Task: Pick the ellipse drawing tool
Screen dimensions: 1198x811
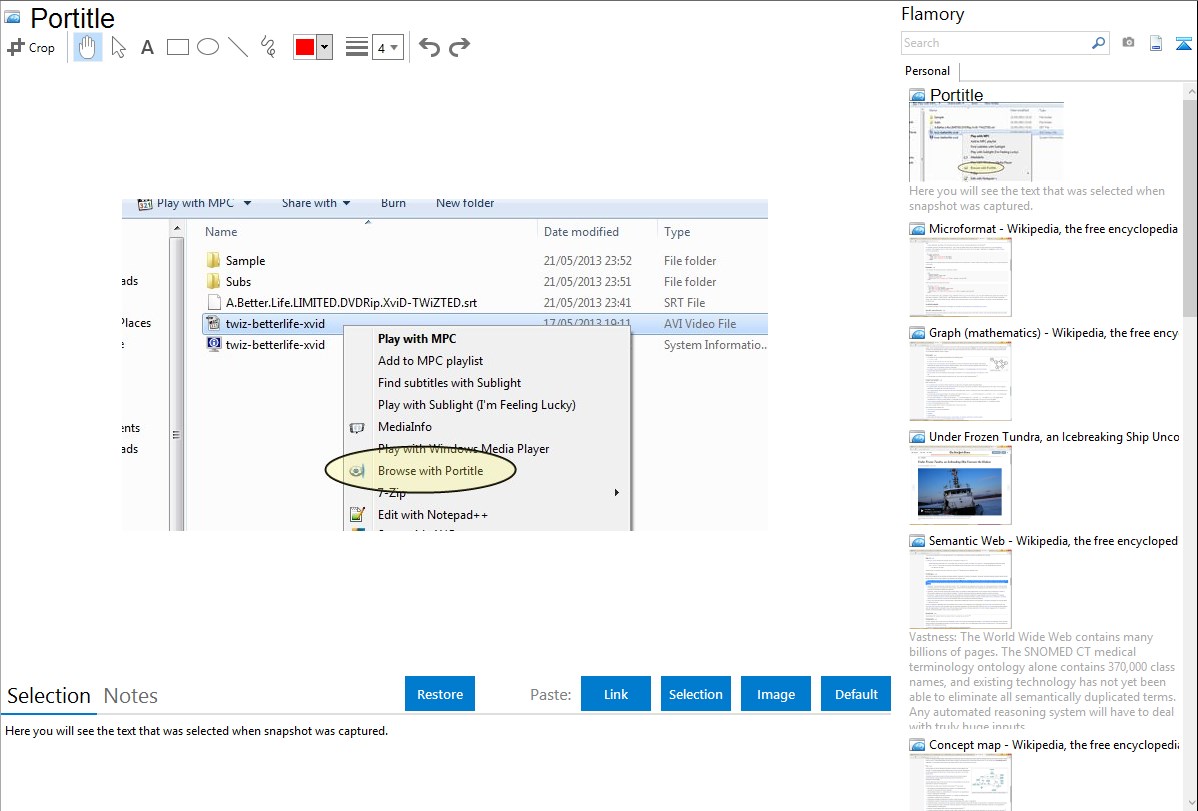Action: [208, 47]
